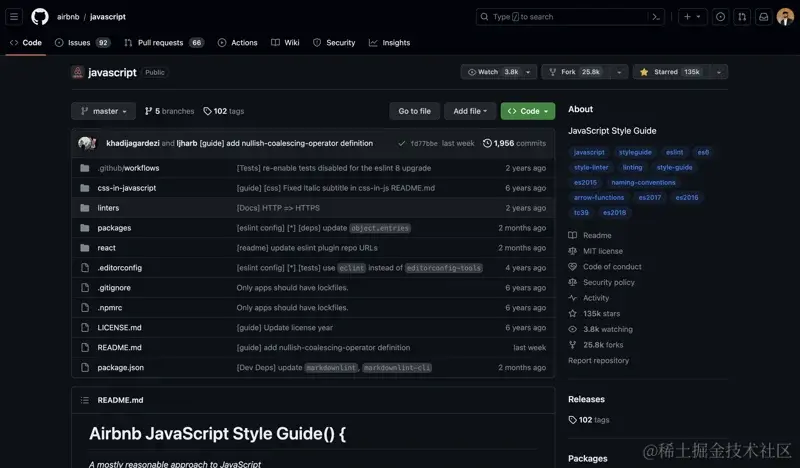Click the packages folder icon

[85, 228]
